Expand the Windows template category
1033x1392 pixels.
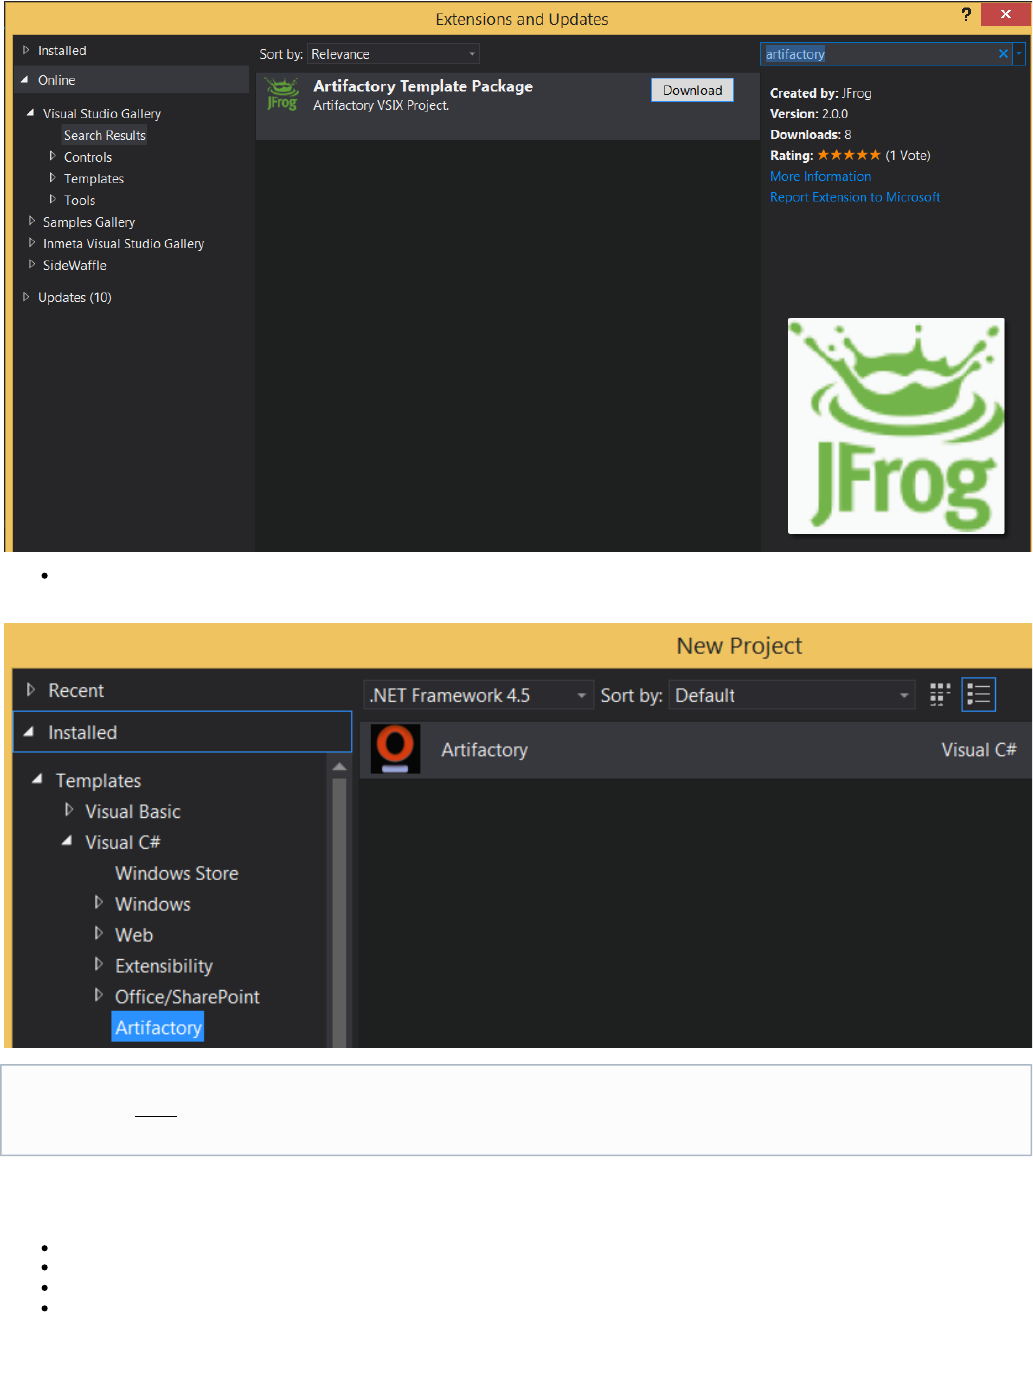tap(99, 903)
